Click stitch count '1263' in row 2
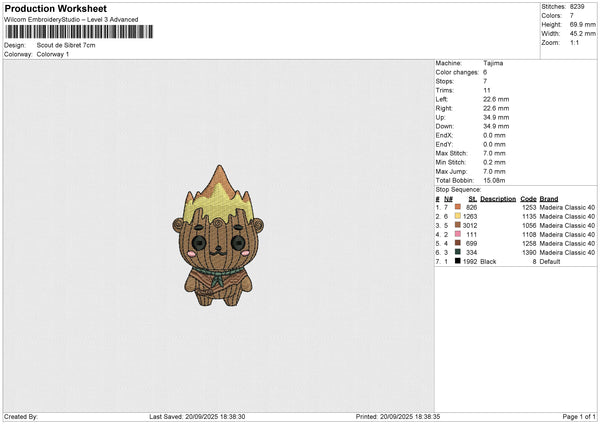 click(470, 217)
